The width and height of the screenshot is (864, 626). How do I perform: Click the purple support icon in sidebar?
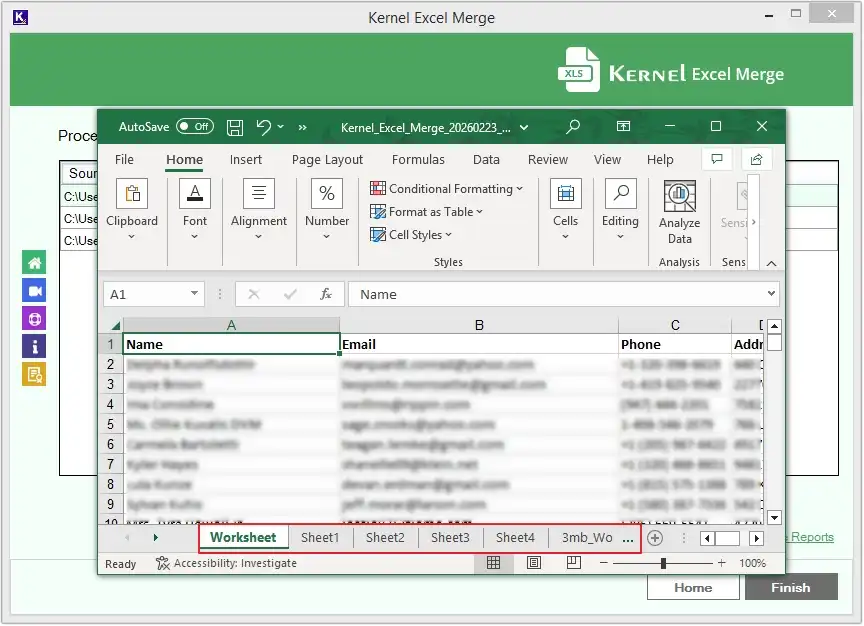[33, 318]
